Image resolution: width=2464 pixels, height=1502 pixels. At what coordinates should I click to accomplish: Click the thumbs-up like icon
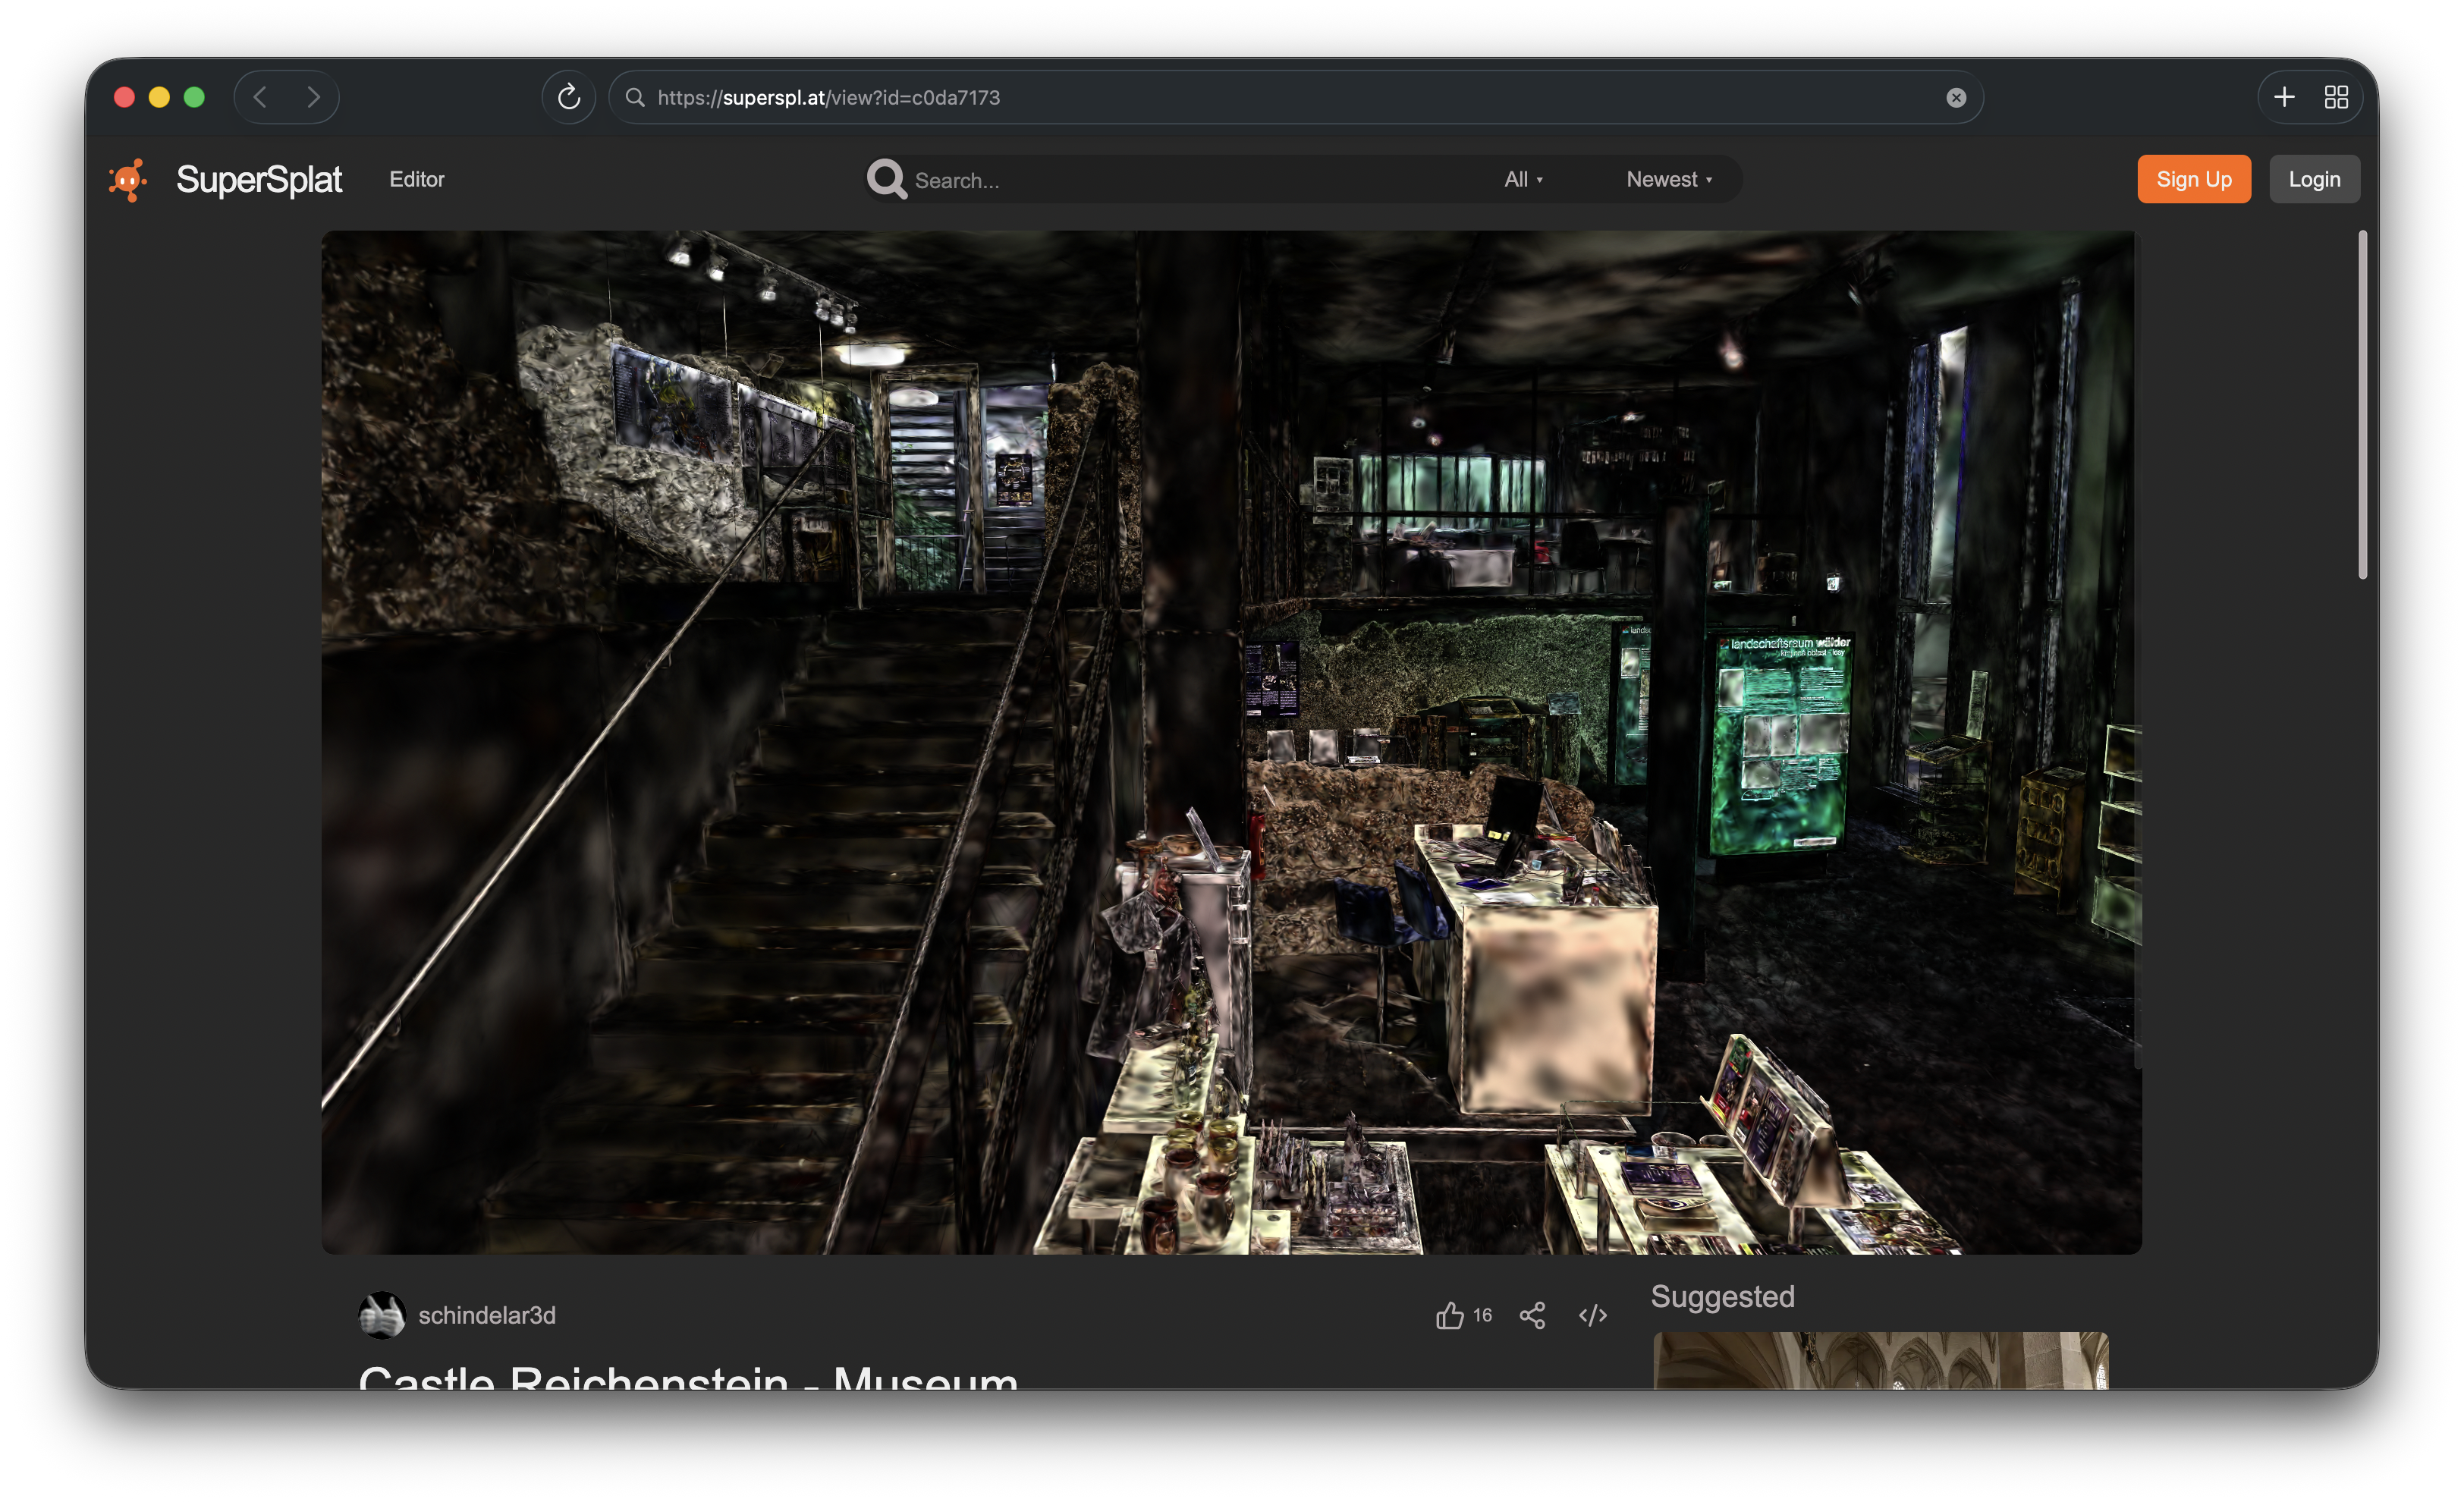1449,1315
